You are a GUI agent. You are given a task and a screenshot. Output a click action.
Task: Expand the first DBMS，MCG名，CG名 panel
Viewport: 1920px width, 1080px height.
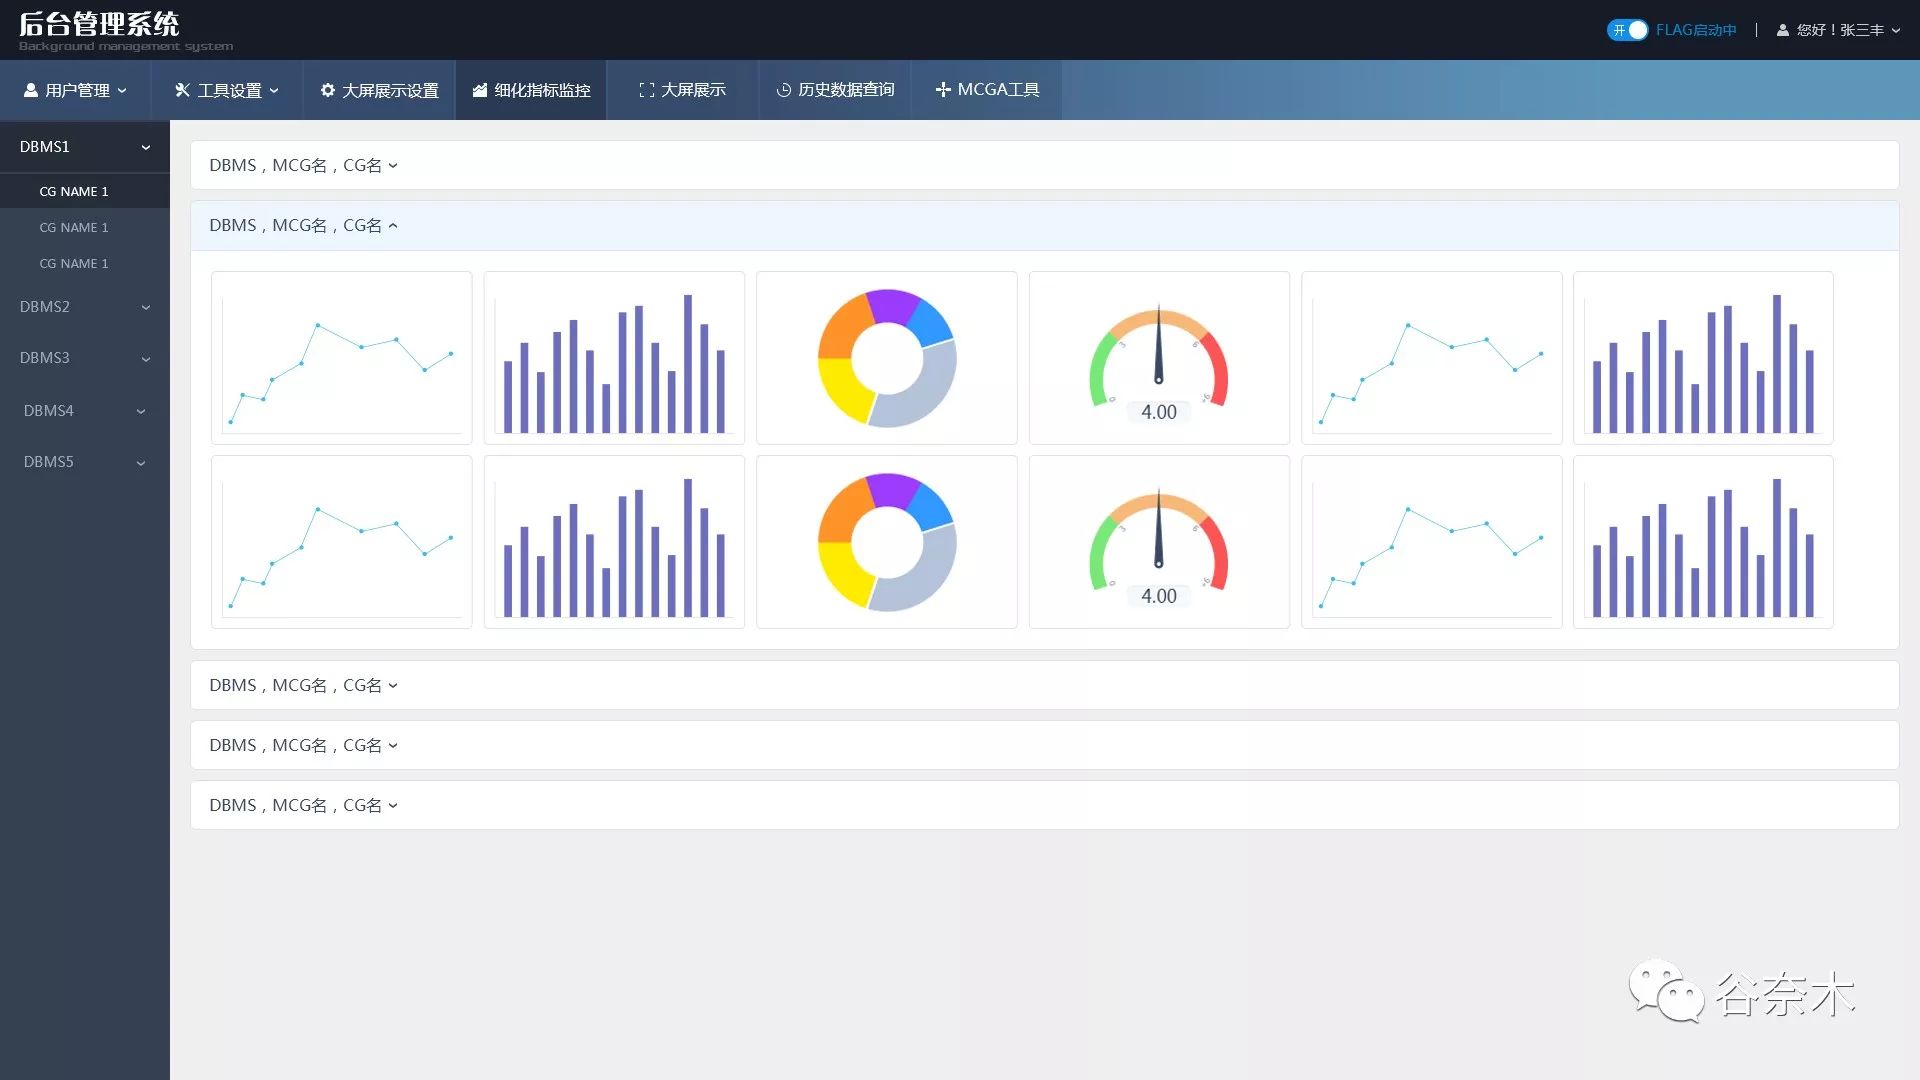(1044, 165)
